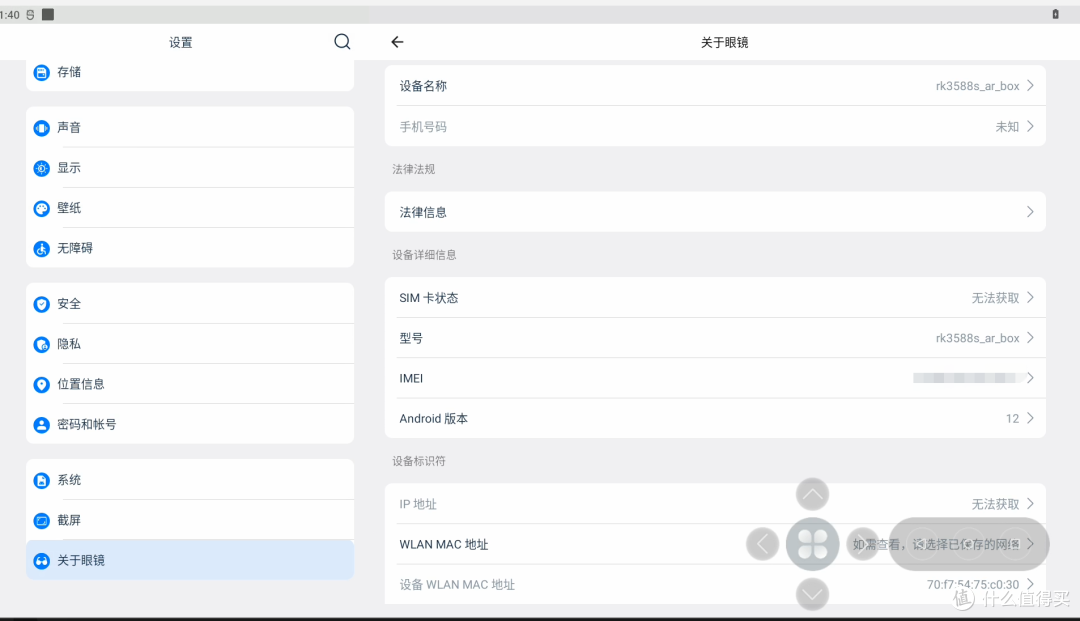Click the 未知 phone number value

point(1007,127)
